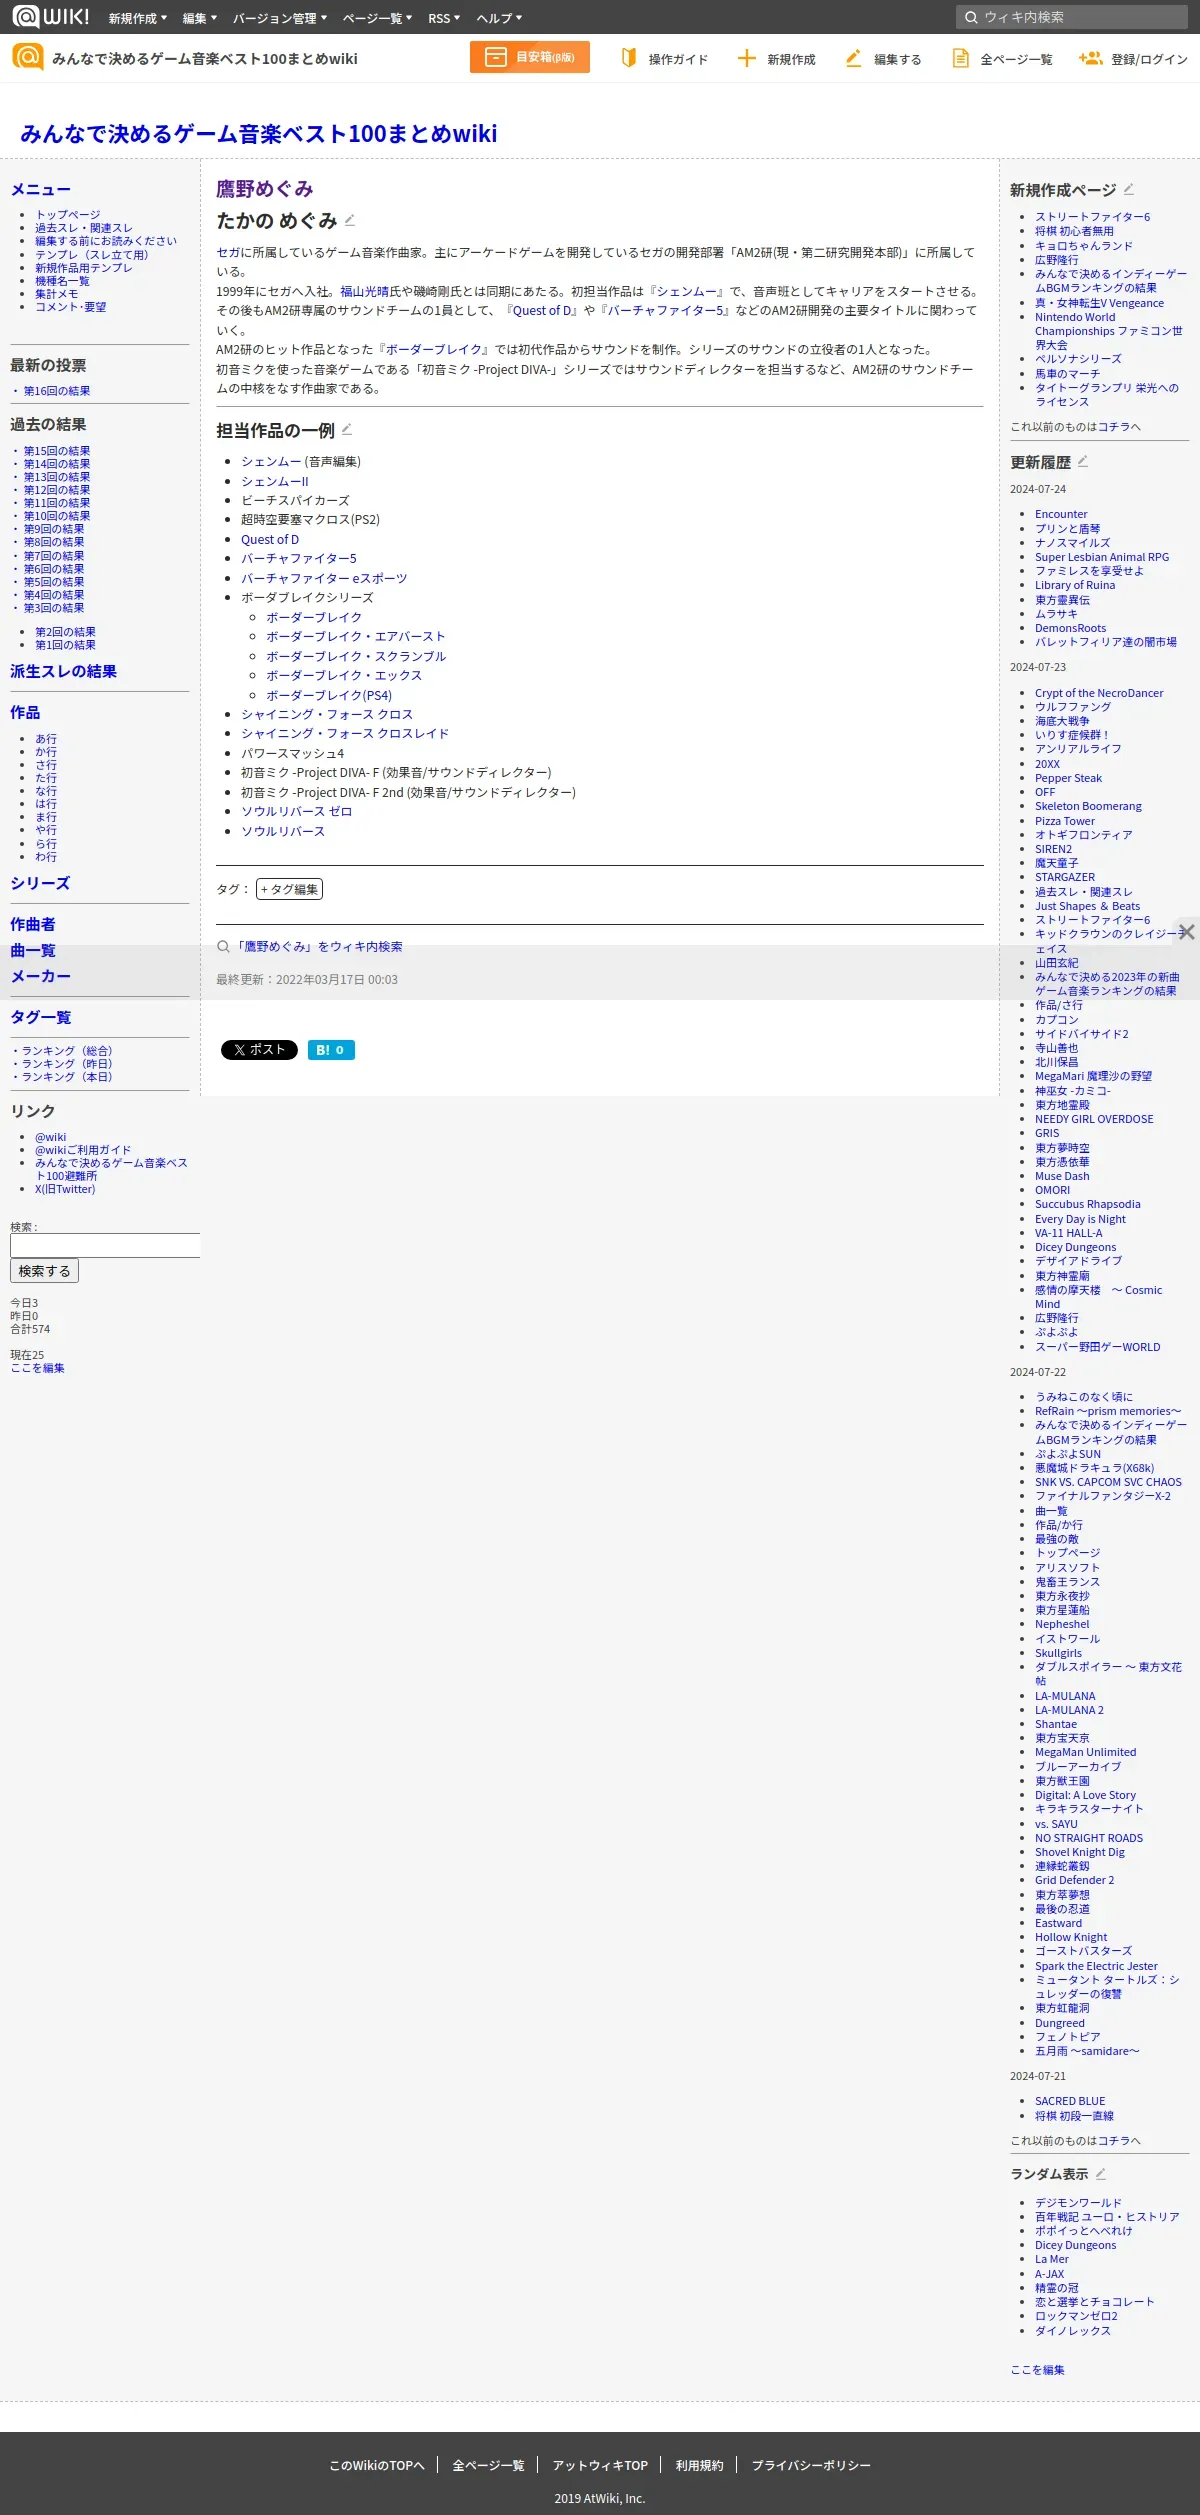Open the RSS dropdown menu
The height and width of the screenshot is (2515, 1200).
444,18
